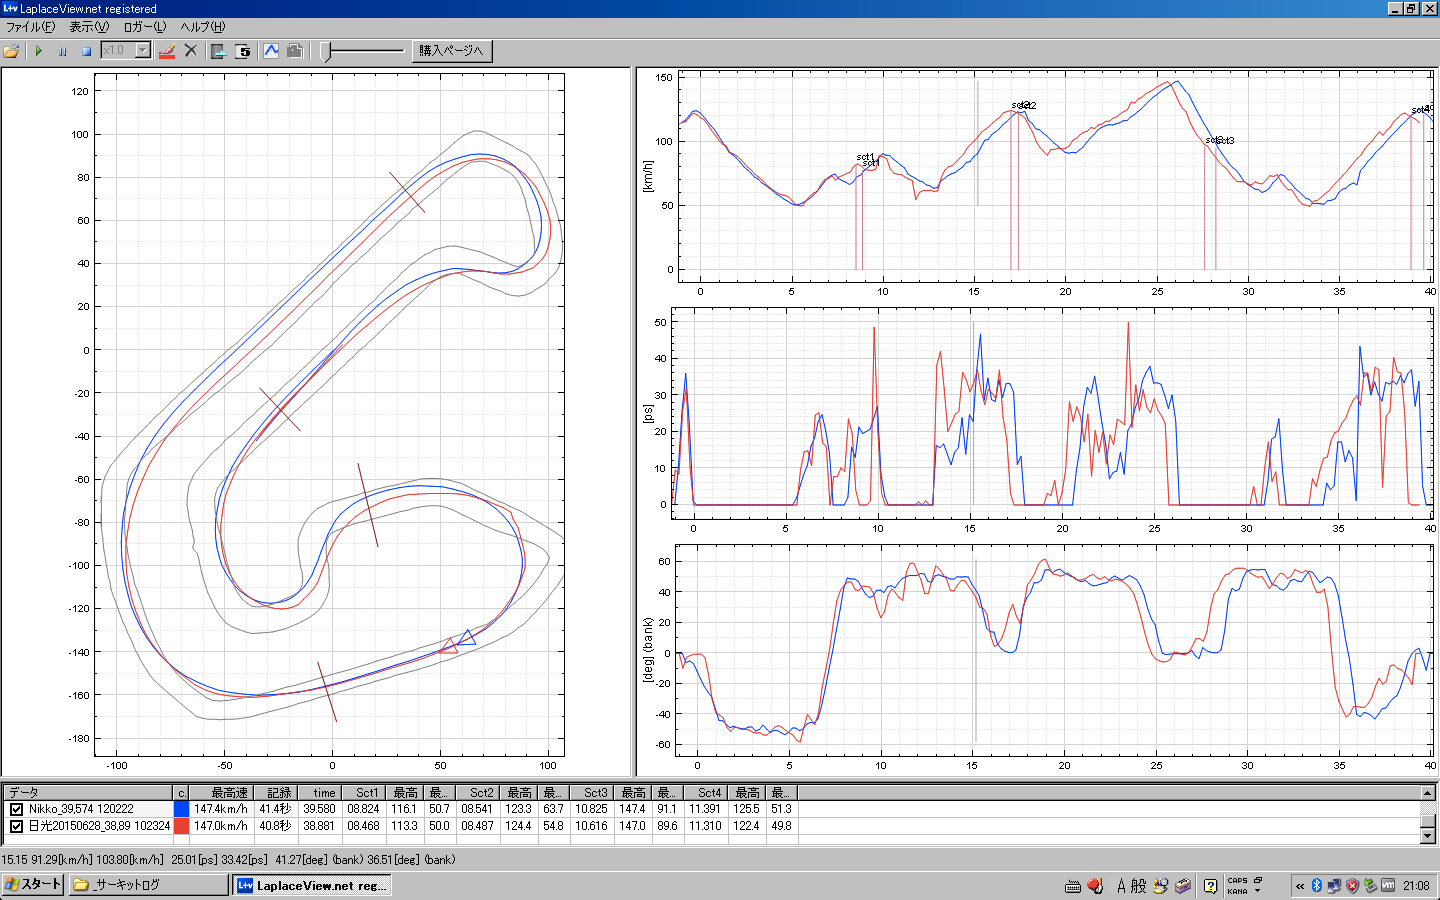Screen dimensions: 1440x900
Task: Expand hidden system tray icons chevron
Action: pyautogui.click(x=1300, y=885)
